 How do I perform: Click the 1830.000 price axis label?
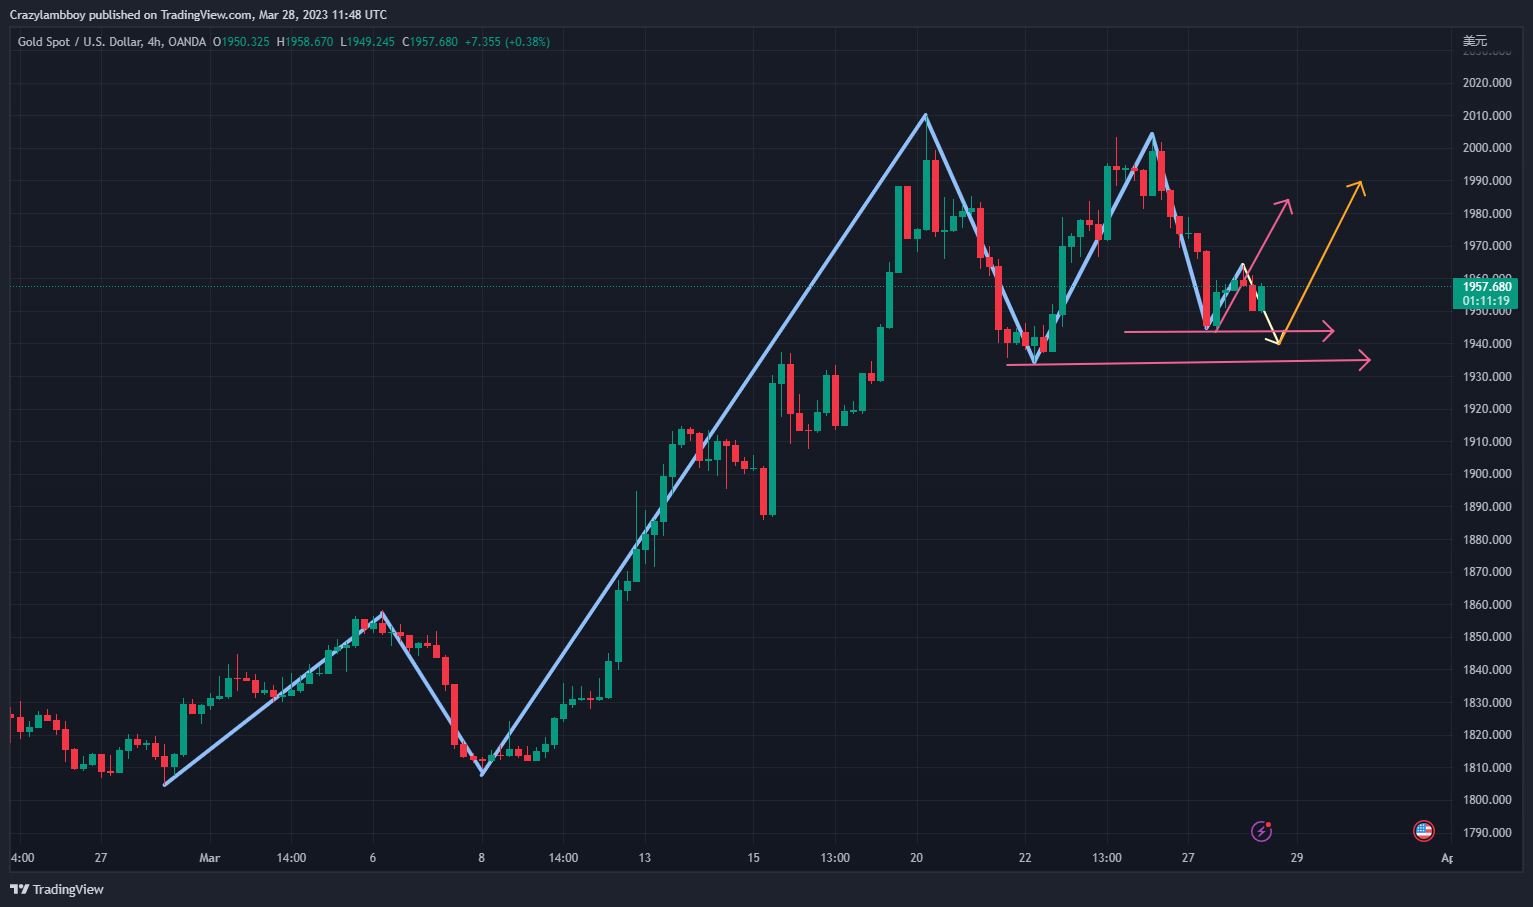(x=1487, y=703)
